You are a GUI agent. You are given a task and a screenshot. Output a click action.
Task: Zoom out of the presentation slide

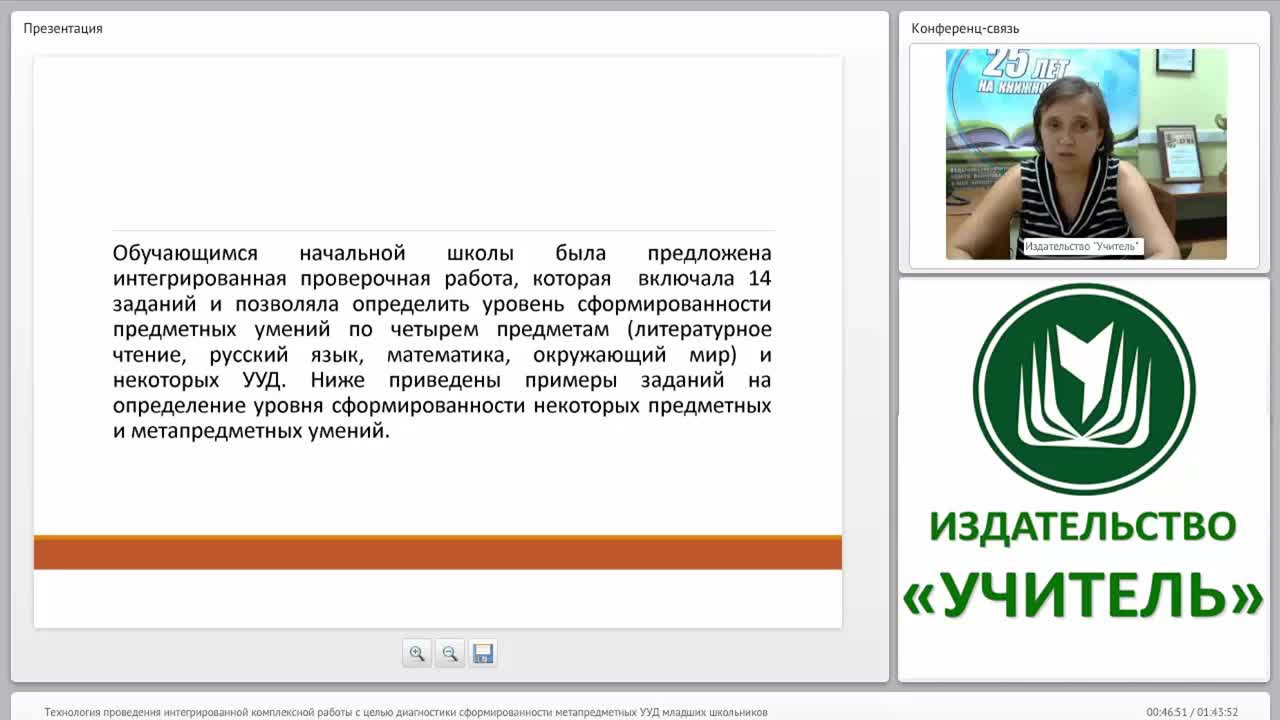[450, 653]
